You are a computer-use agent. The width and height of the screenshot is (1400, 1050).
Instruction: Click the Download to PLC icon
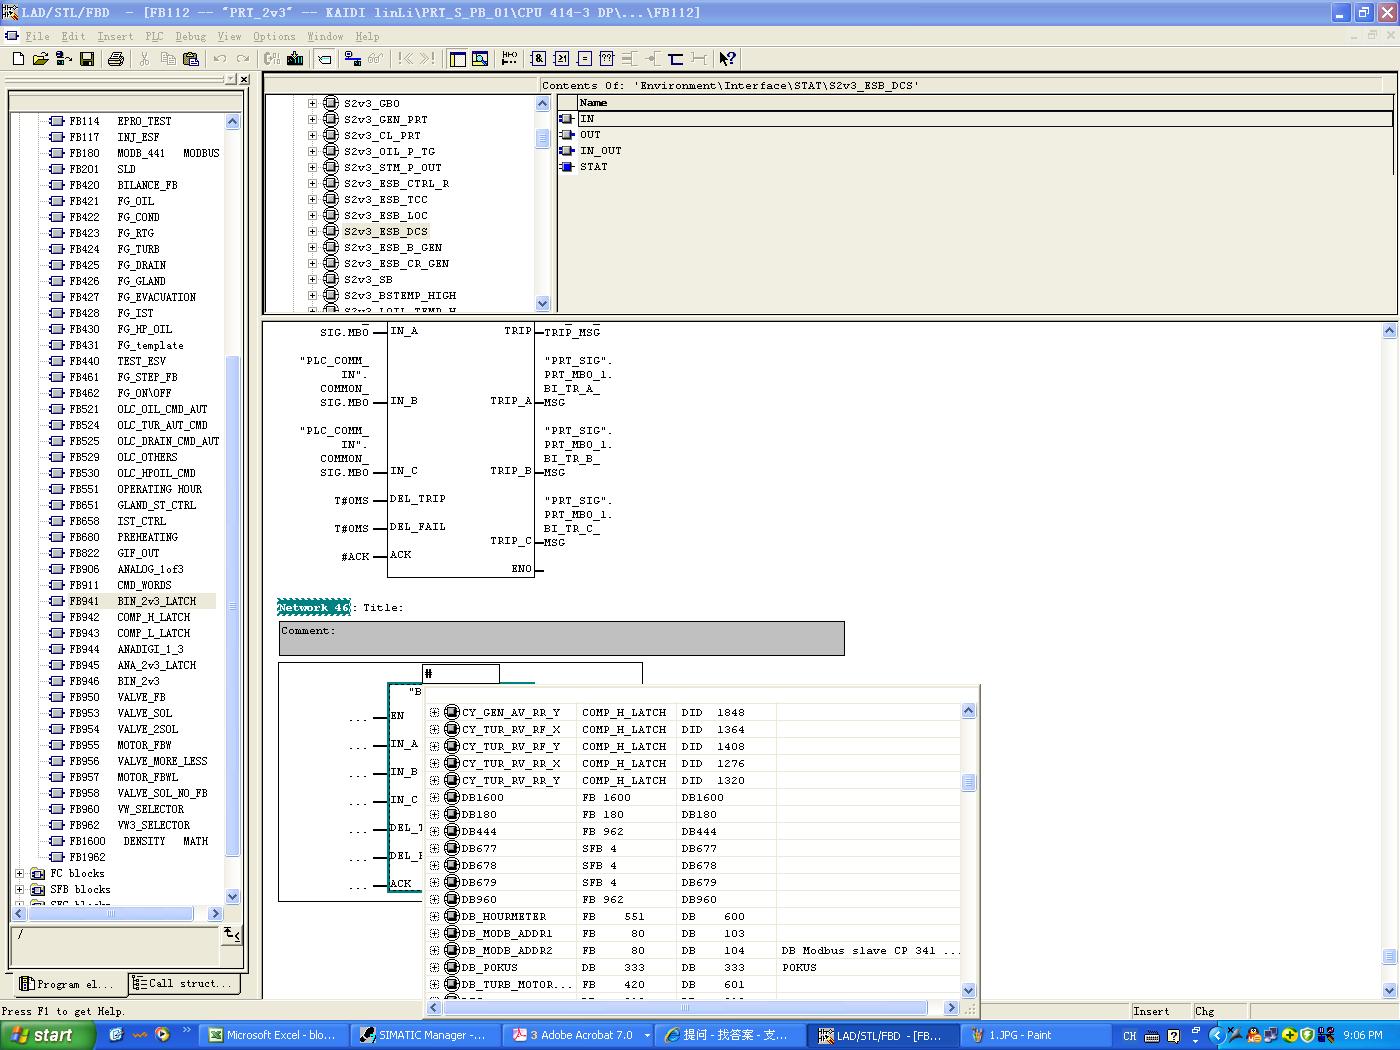point(295,59)
